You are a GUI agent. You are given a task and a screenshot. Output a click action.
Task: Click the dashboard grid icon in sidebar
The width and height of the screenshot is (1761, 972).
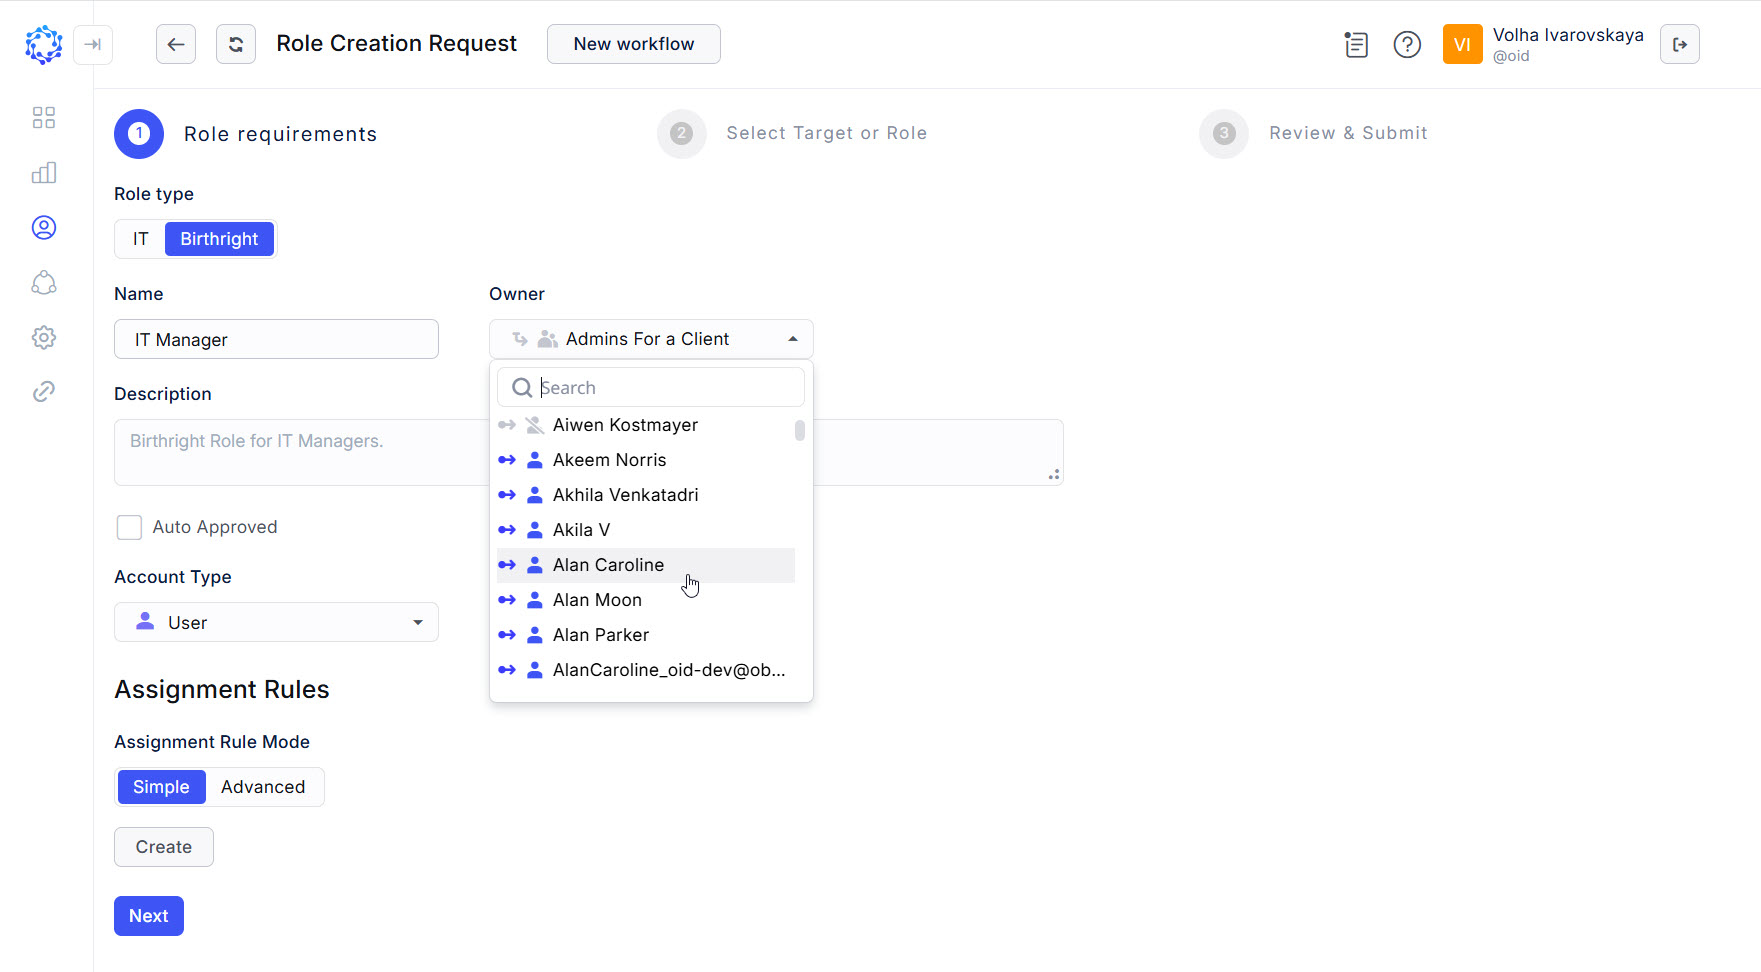click(43, 118)
